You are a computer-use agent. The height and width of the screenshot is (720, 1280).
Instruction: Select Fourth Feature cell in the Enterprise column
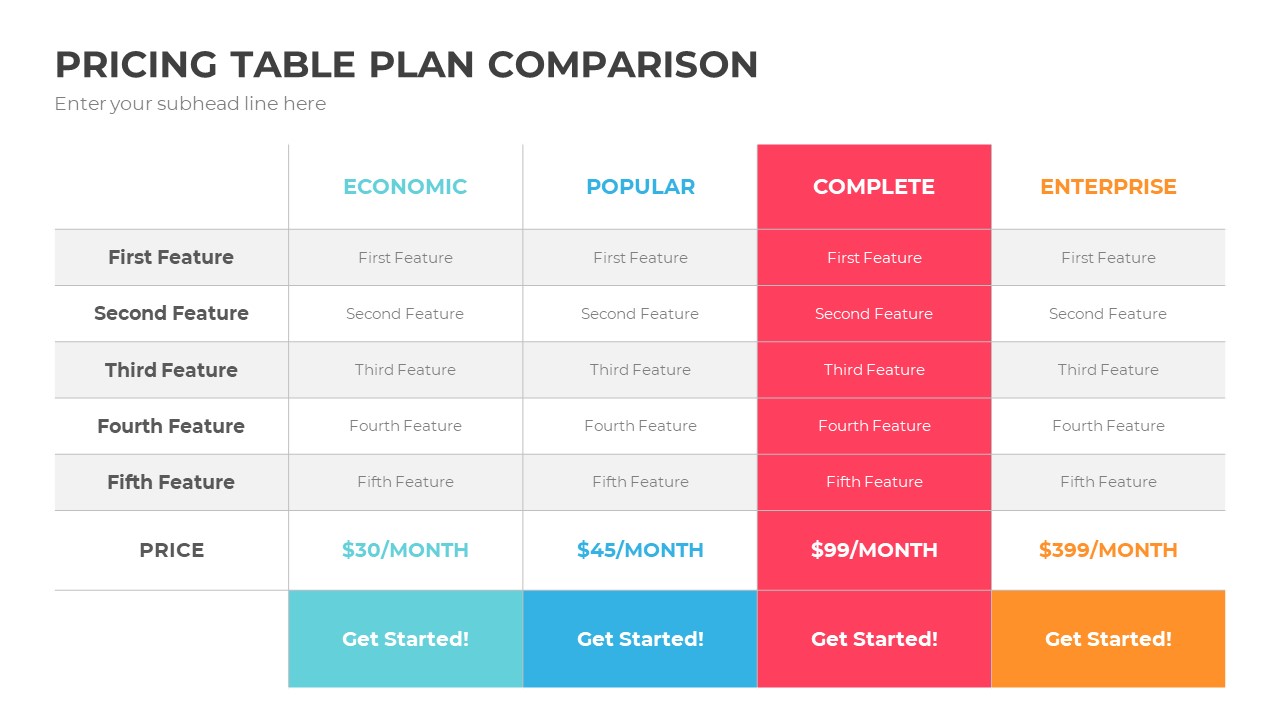(x=1108, y=426)
